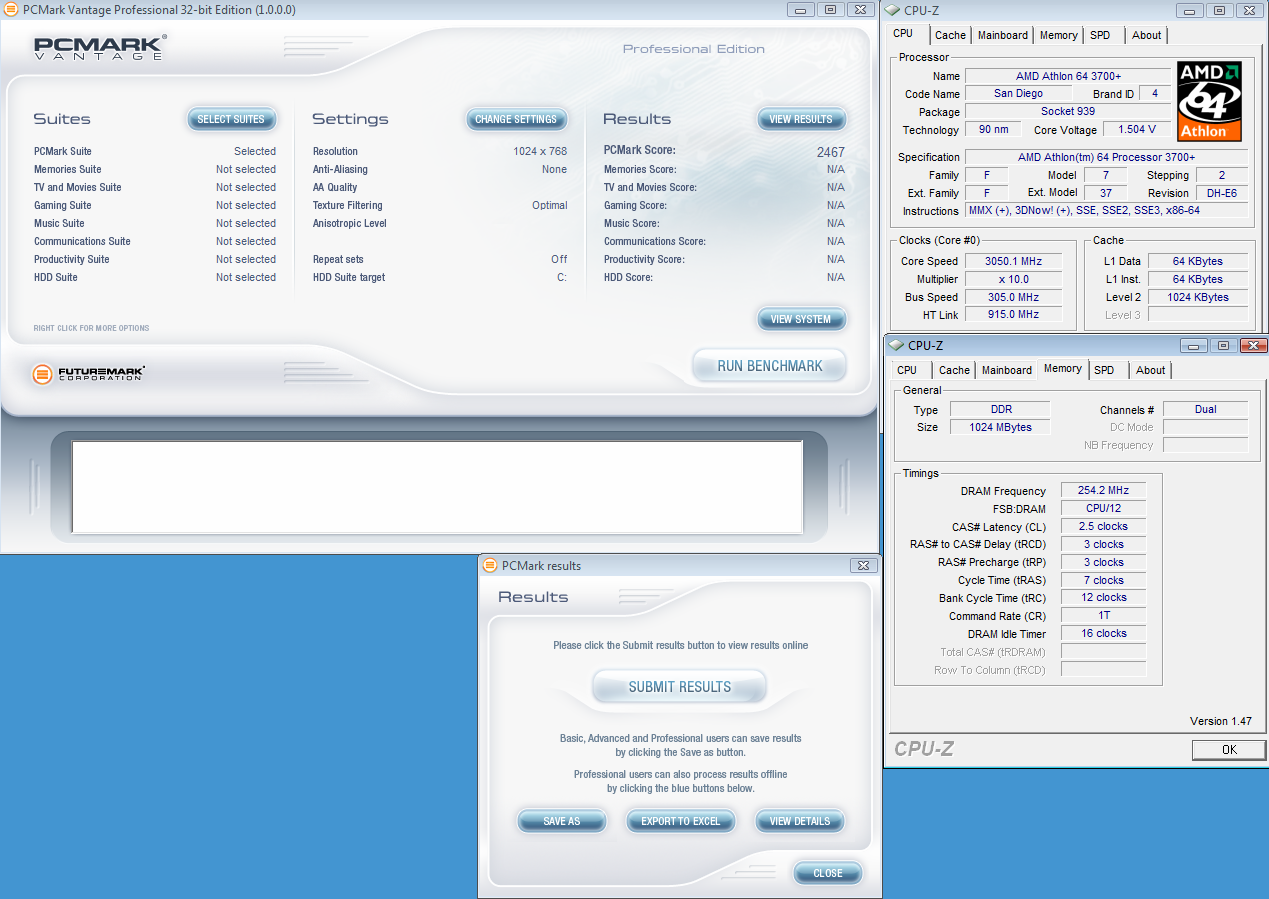Image resolution: width=1269 pixels, height=899 pixels.
Task: Click the HDD Suite target C: value
Action: click(562, 277)
